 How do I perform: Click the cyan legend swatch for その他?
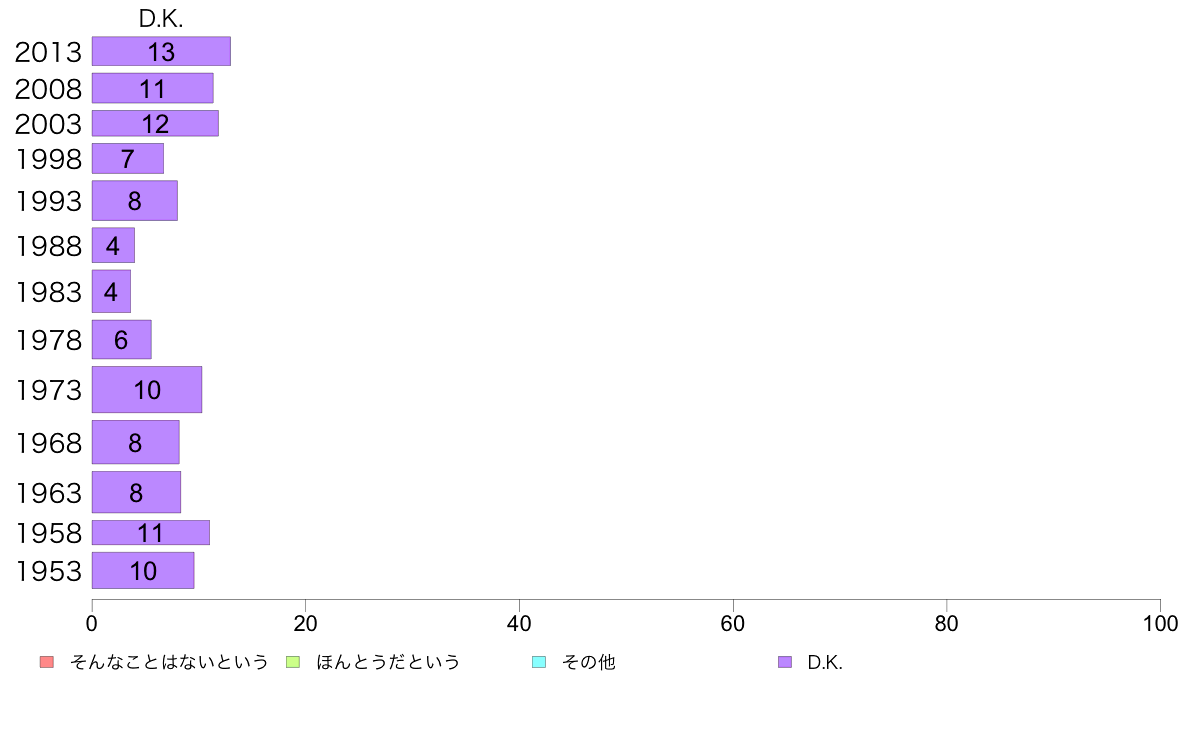pos(539,662)
